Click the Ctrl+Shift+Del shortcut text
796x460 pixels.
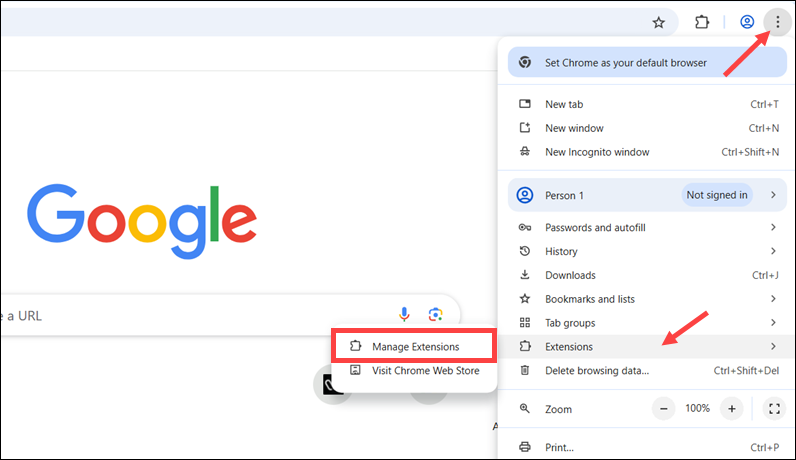click(x=746, y=371)
